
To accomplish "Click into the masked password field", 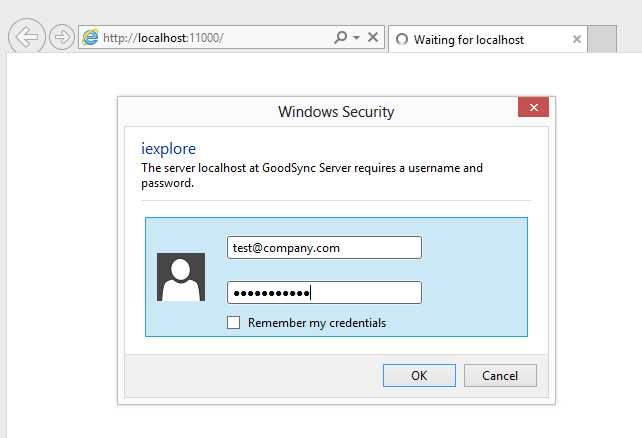I will coord(324,292).
